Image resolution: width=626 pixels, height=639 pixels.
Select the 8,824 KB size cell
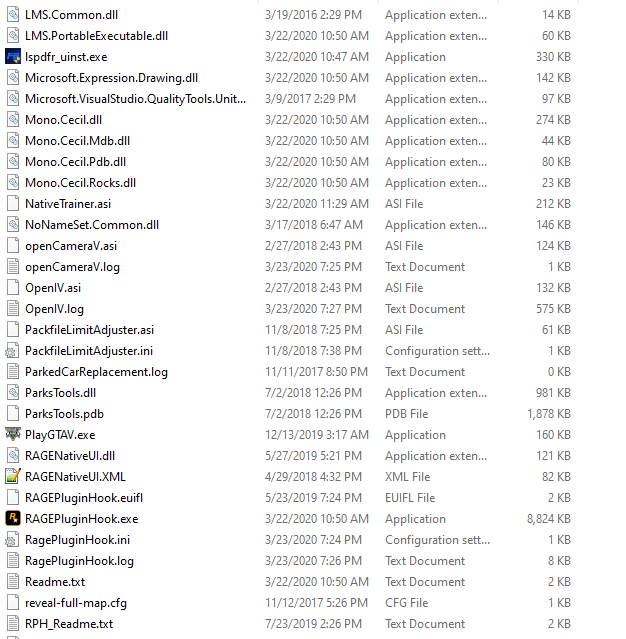(x=549, y=518)
